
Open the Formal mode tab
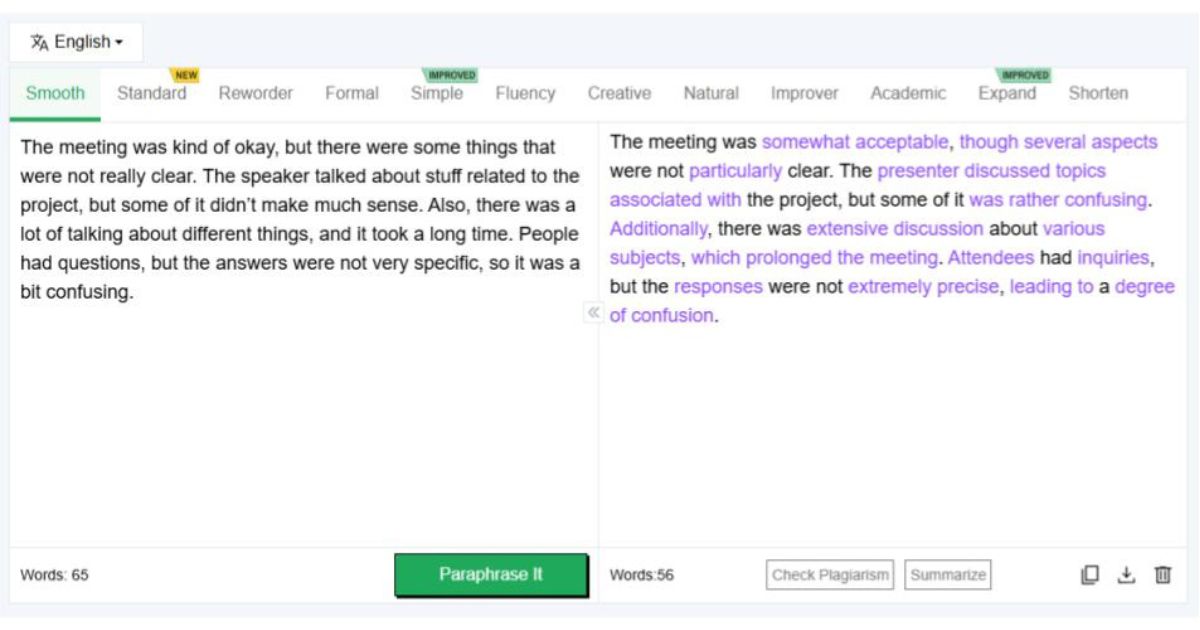point(351,93)
